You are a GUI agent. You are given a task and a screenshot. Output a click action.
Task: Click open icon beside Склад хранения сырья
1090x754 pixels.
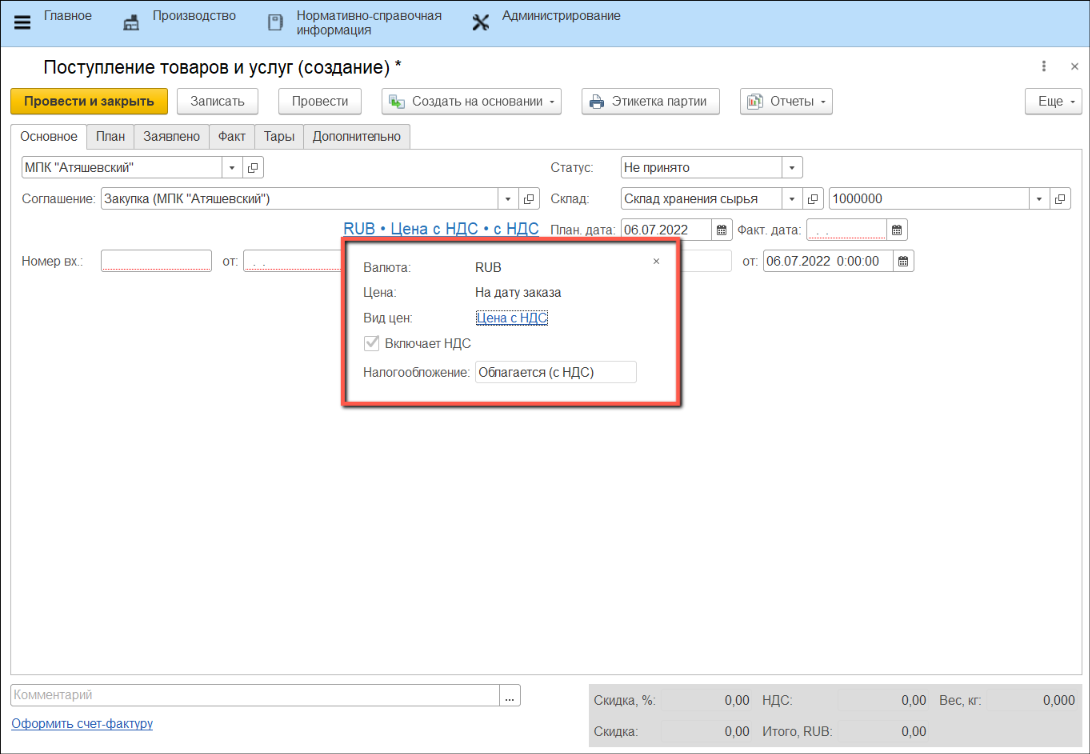815,199
